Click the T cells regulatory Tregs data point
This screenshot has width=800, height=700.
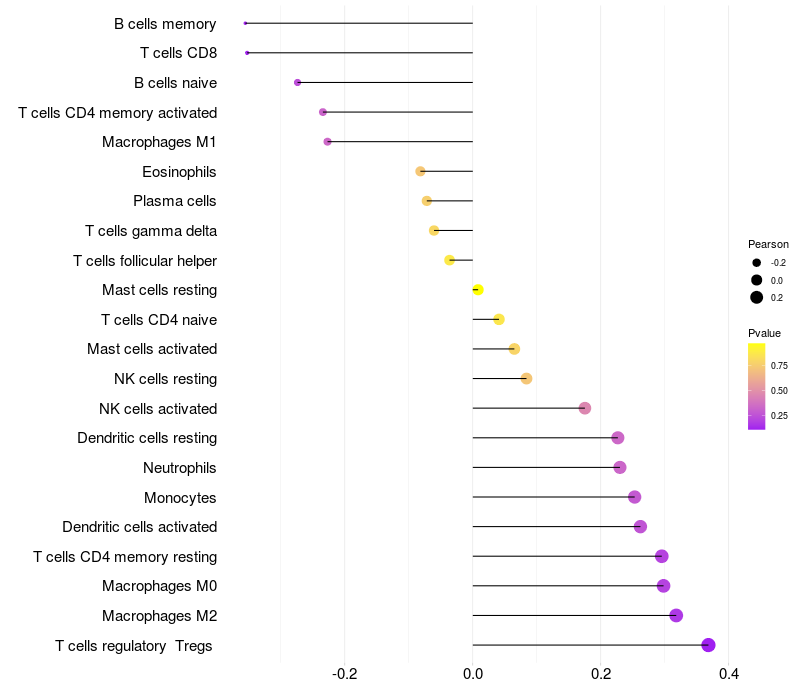pyautogui.click(x=708, y=645)
